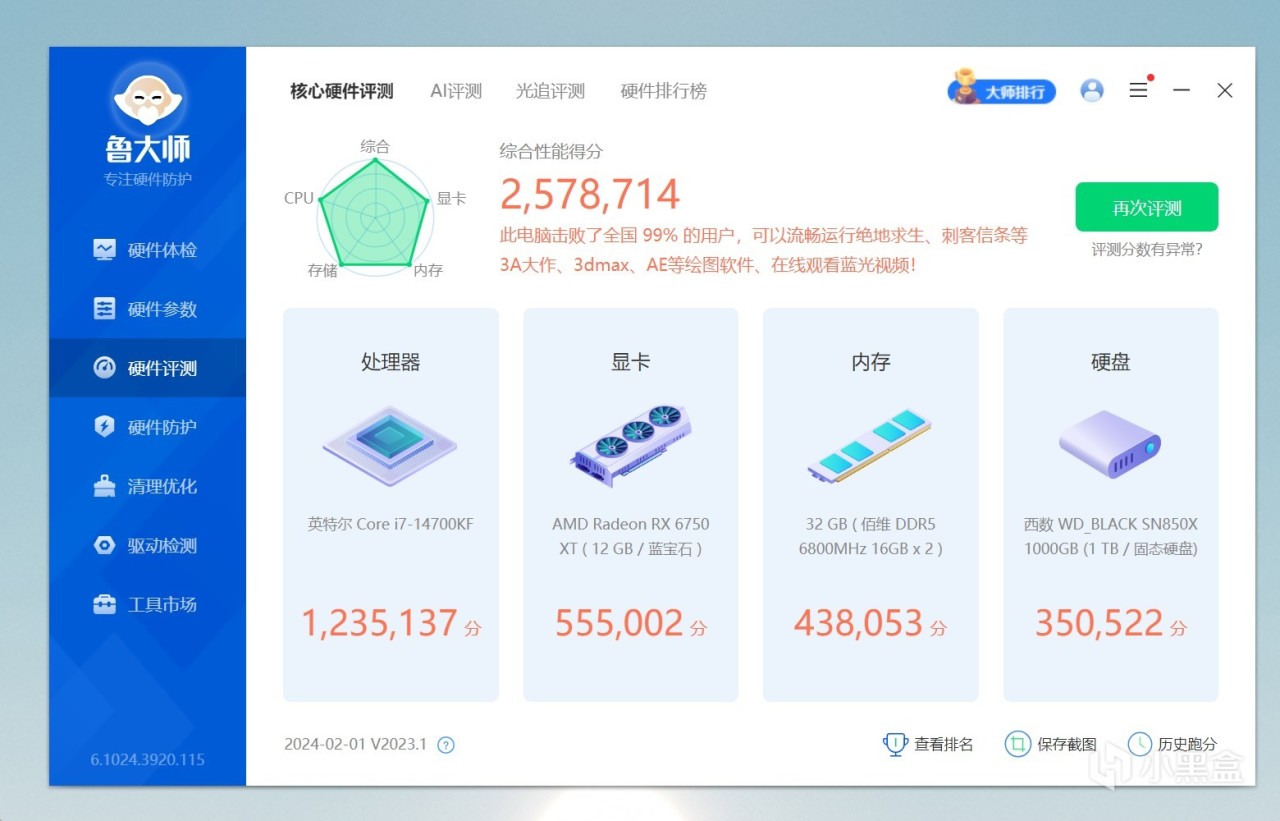1280x821 pixels.
Task: Click the total score 2,578,714
Action: coord(590,194)
